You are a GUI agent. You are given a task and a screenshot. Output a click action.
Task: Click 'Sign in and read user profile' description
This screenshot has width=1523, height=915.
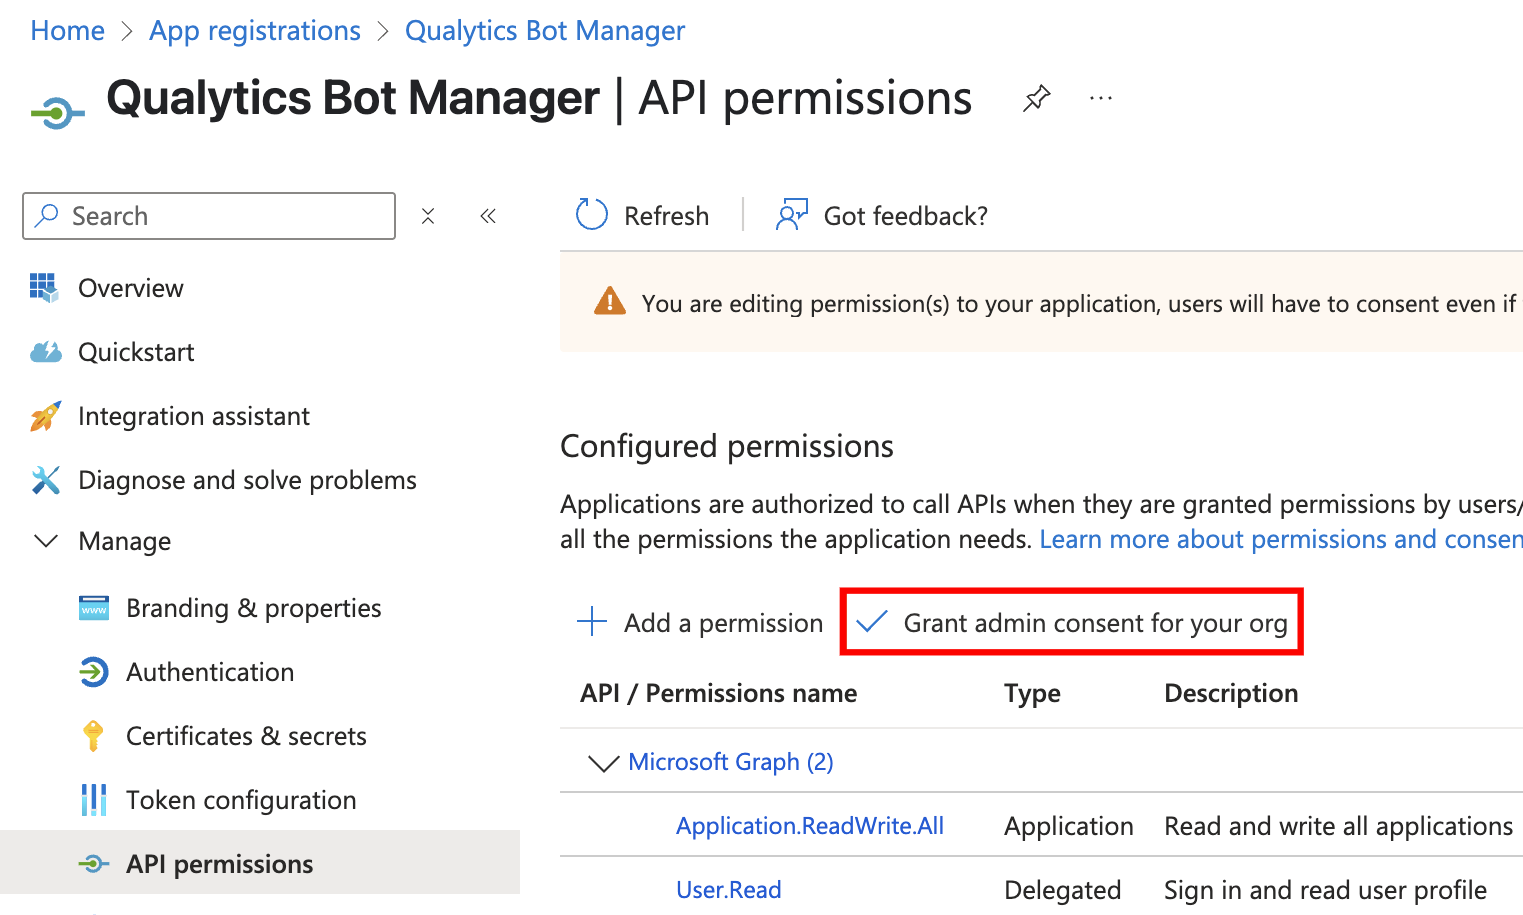tap(1325, 890)
